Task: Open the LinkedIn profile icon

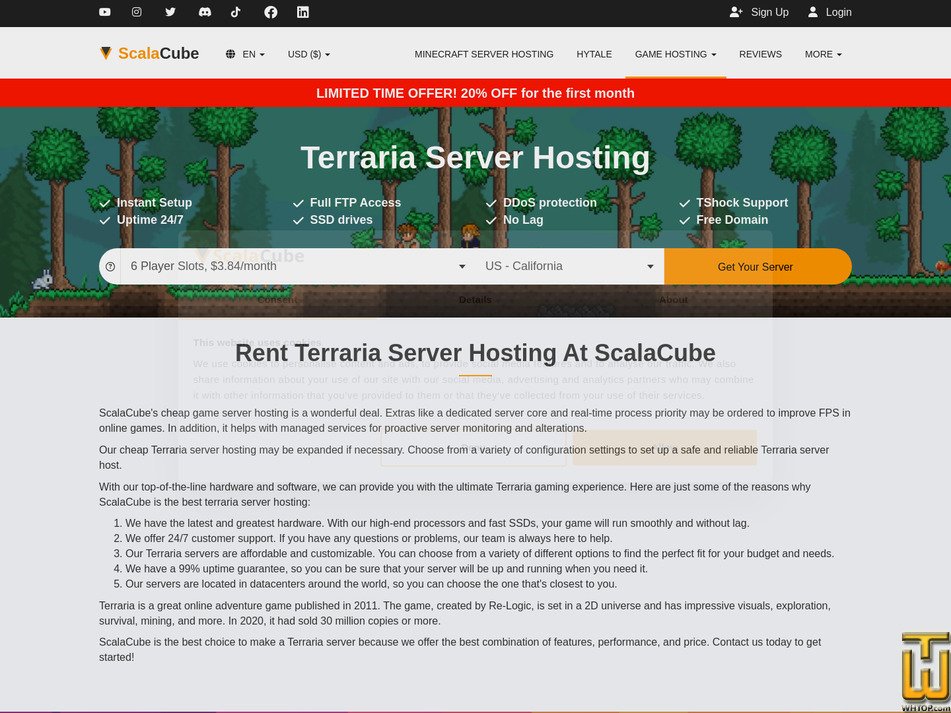Action: pyautogui.click(x=302, y=12)
